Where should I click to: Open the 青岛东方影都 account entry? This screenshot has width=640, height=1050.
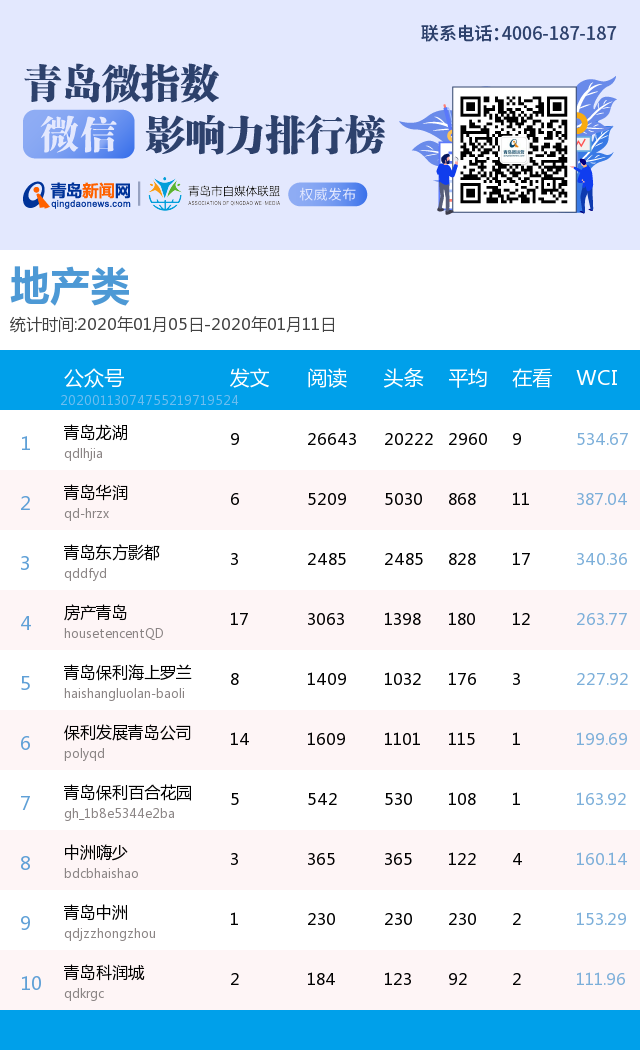(x=111, y=553)
